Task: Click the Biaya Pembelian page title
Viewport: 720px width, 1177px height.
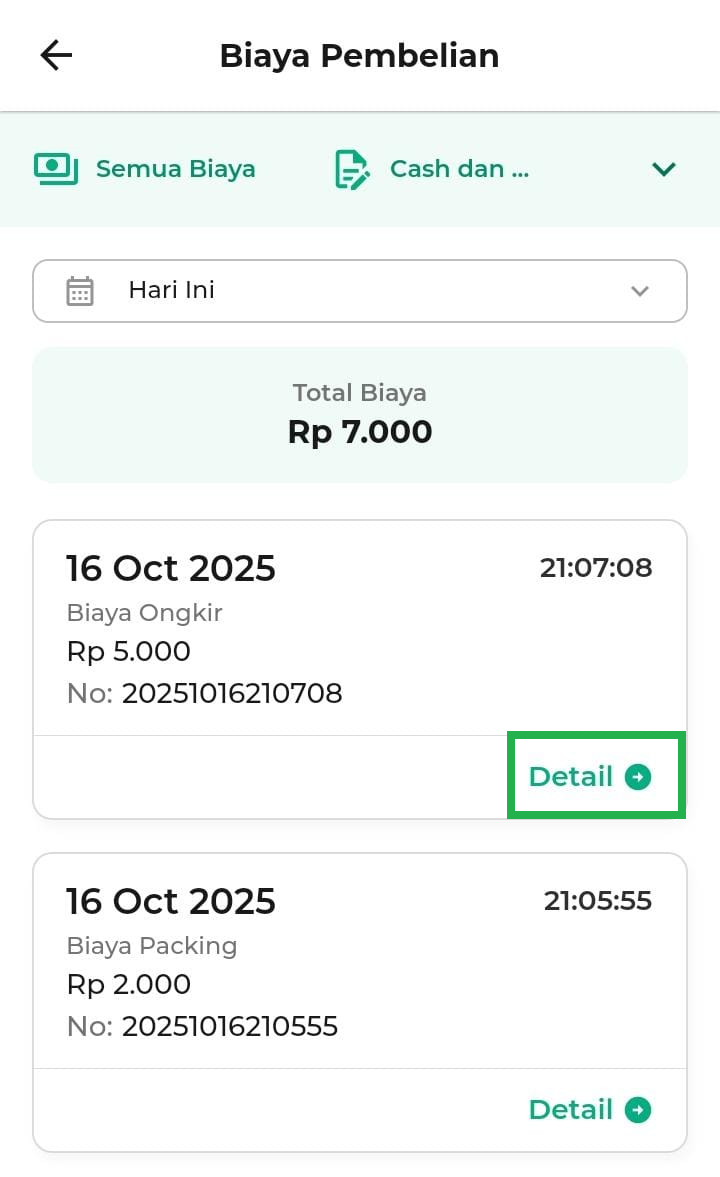Action: coord(359,56)
